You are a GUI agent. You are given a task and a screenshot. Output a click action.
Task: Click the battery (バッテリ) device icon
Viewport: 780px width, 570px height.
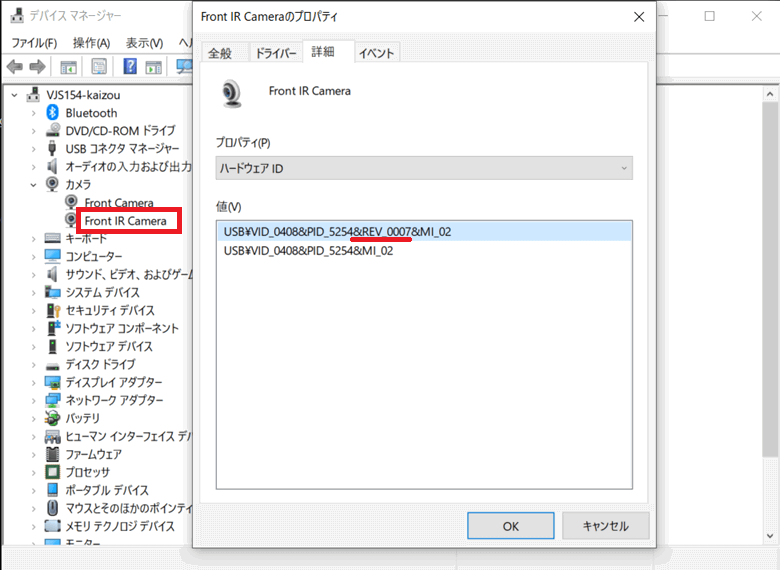pyautogui.click(x=54, y=418)
